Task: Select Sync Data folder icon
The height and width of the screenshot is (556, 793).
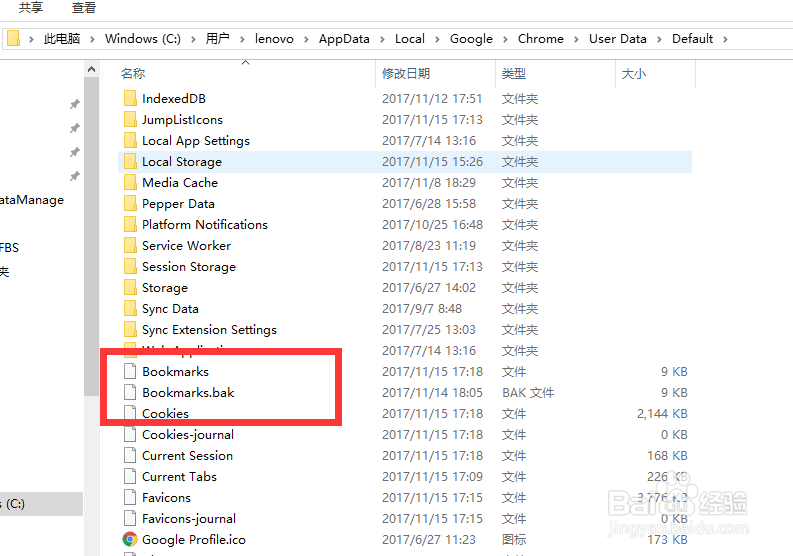Action: [x=130, y=308]
